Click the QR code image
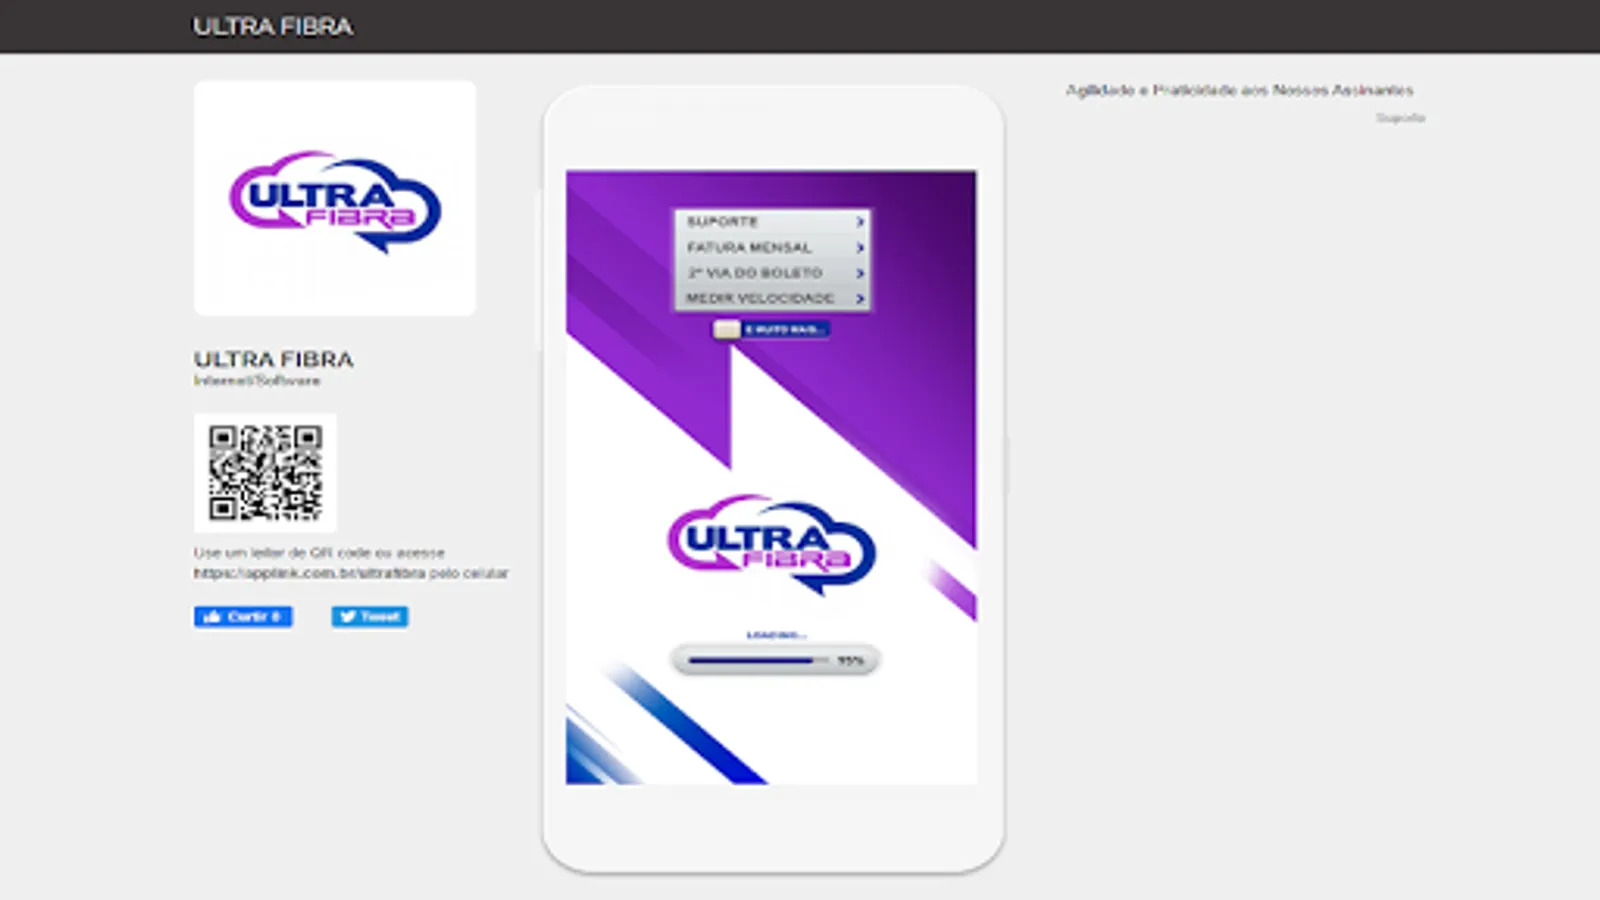This screenshot has height=900, width=1600. pos(265,473)
